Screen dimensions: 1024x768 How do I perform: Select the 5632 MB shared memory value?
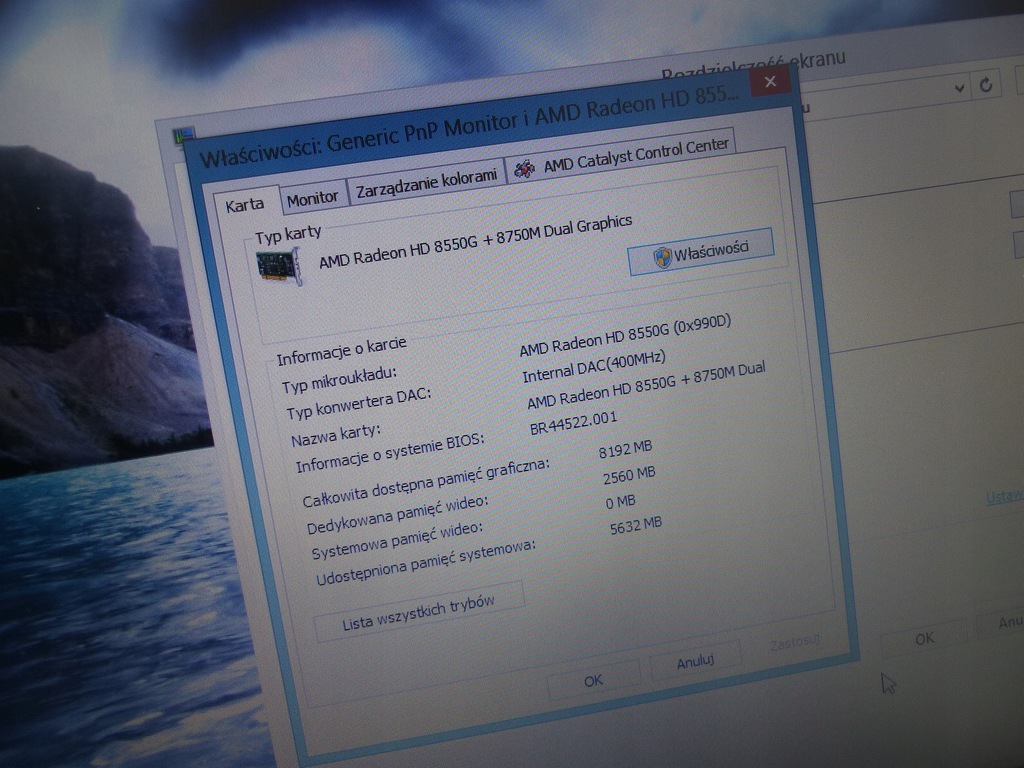pos(635,526)
